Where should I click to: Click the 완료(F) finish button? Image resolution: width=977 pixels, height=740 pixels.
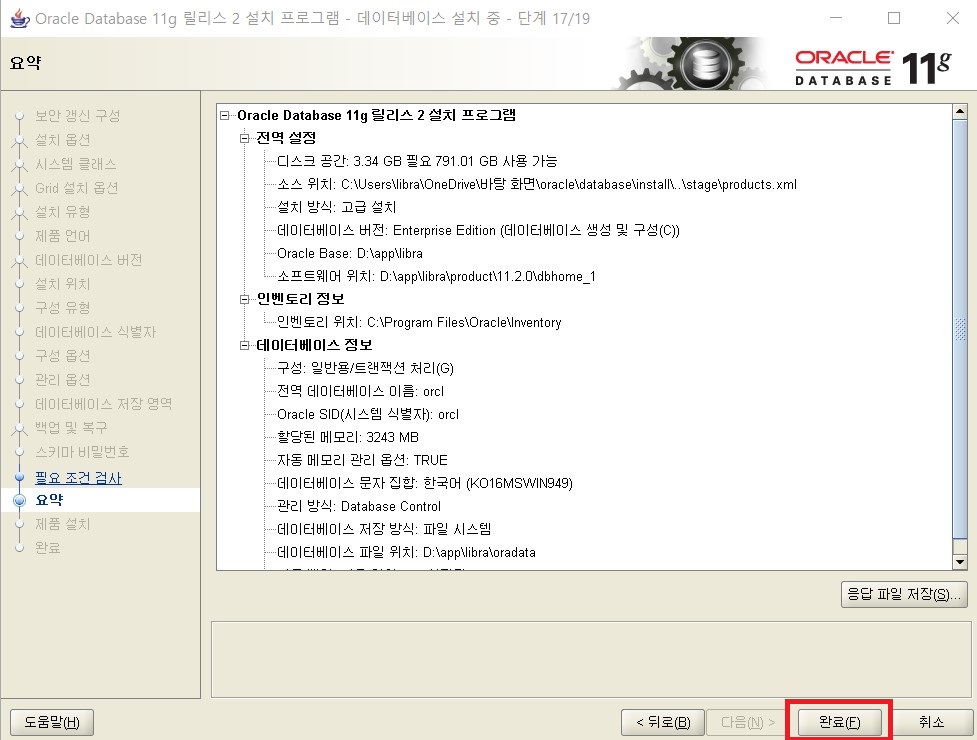coord(839,722)
